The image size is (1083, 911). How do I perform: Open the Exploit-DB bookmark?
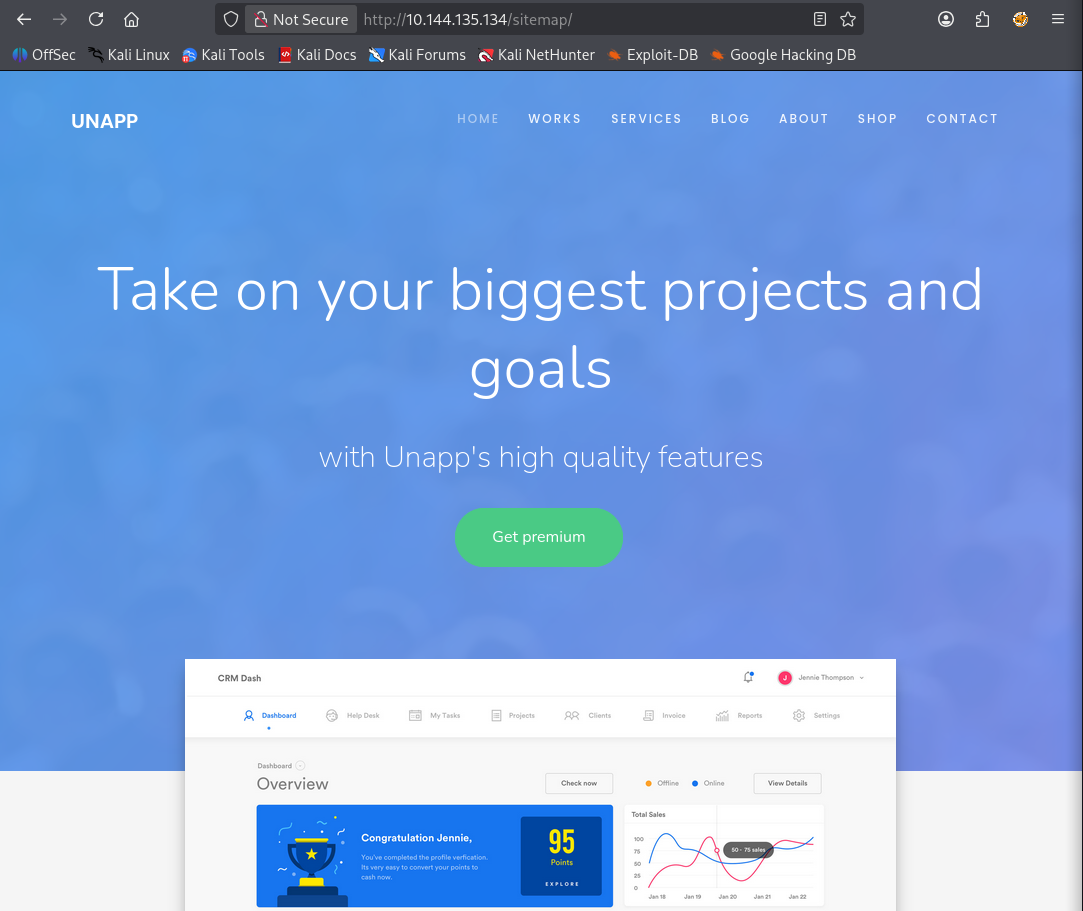point(652,55)
